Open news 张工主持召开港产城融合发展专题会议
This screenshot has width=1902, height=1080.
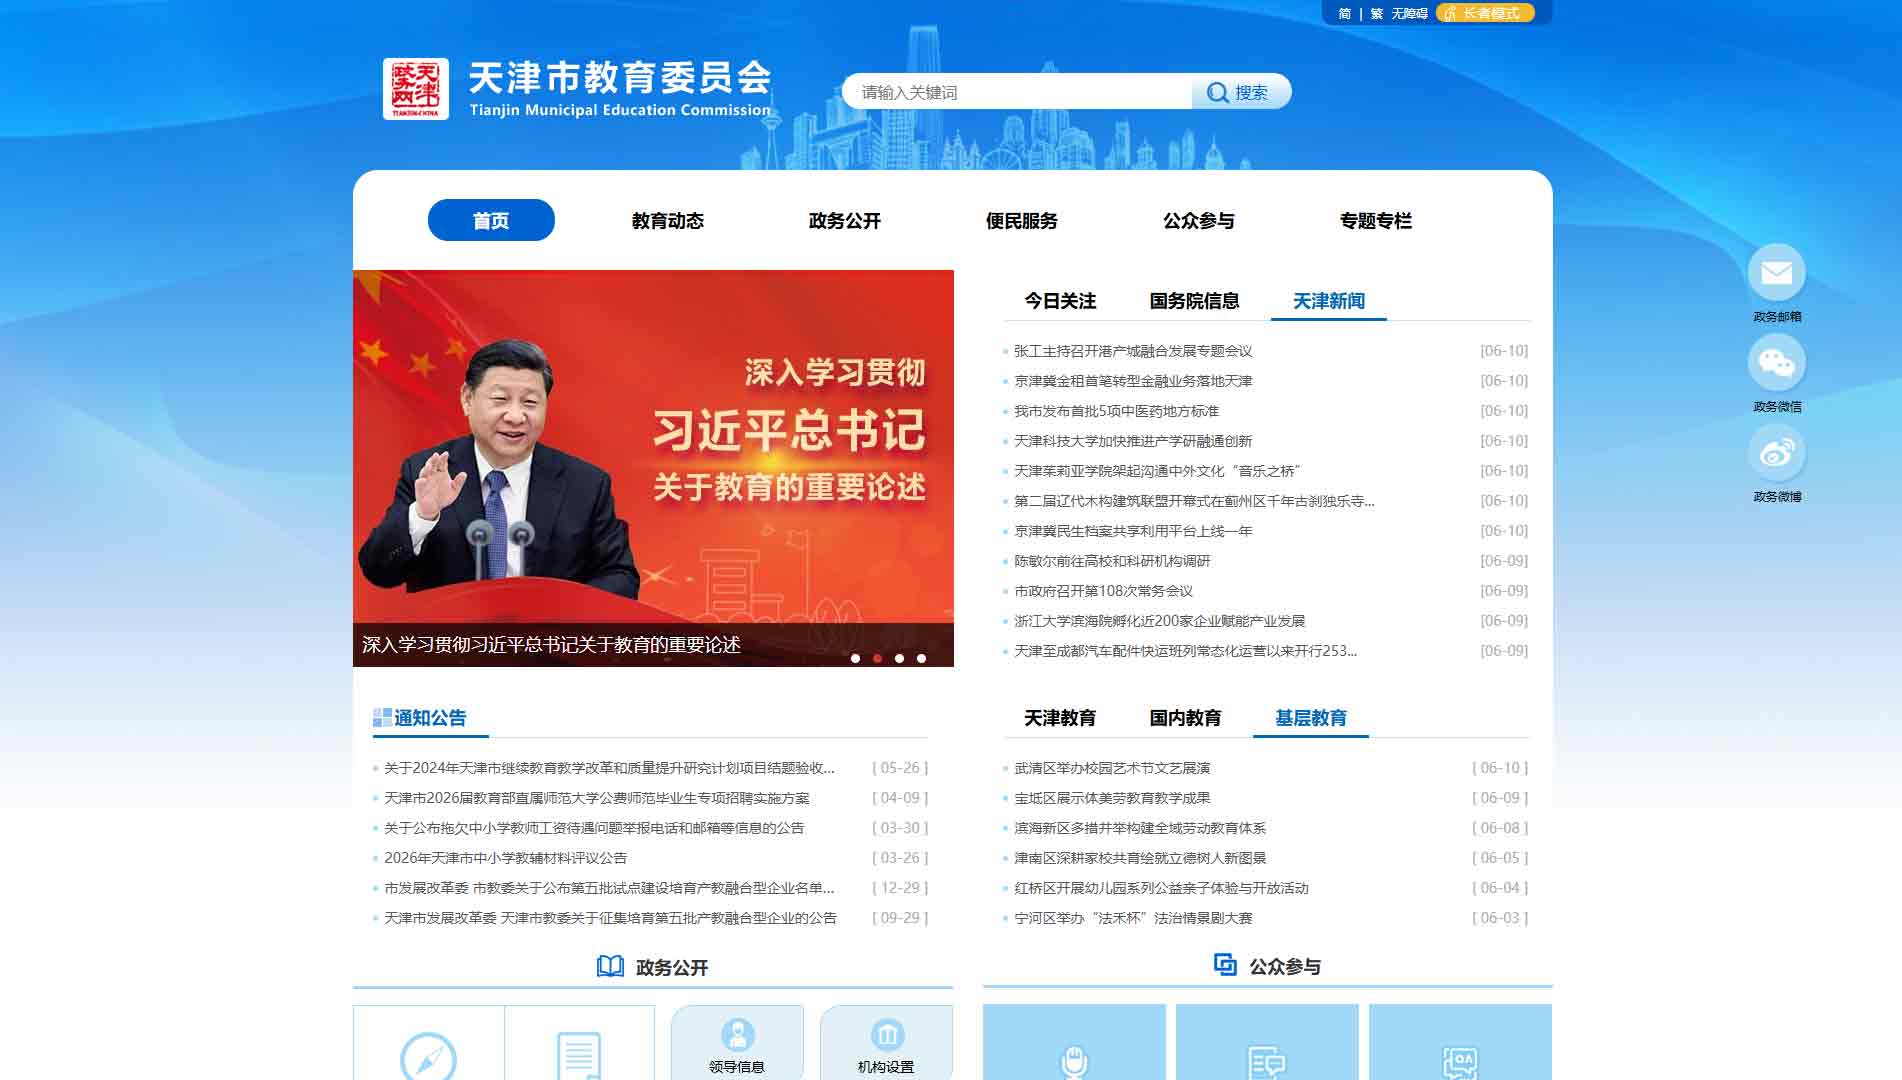1133,351
